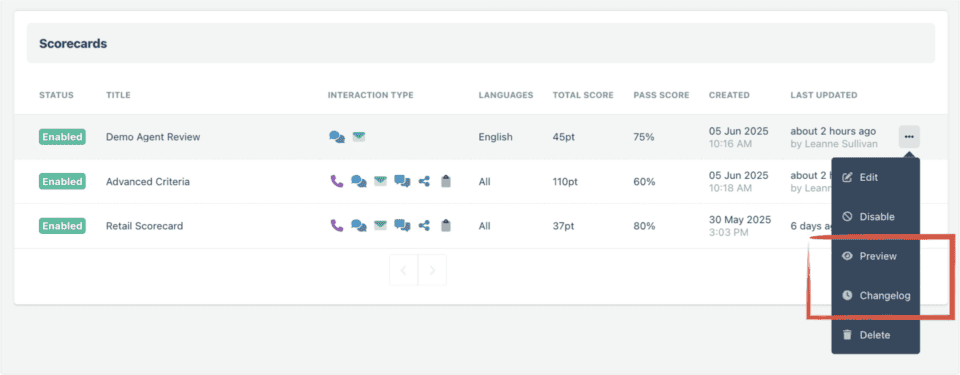Click the clipboard icon in Retail Scorecard row

coord(446,225)
